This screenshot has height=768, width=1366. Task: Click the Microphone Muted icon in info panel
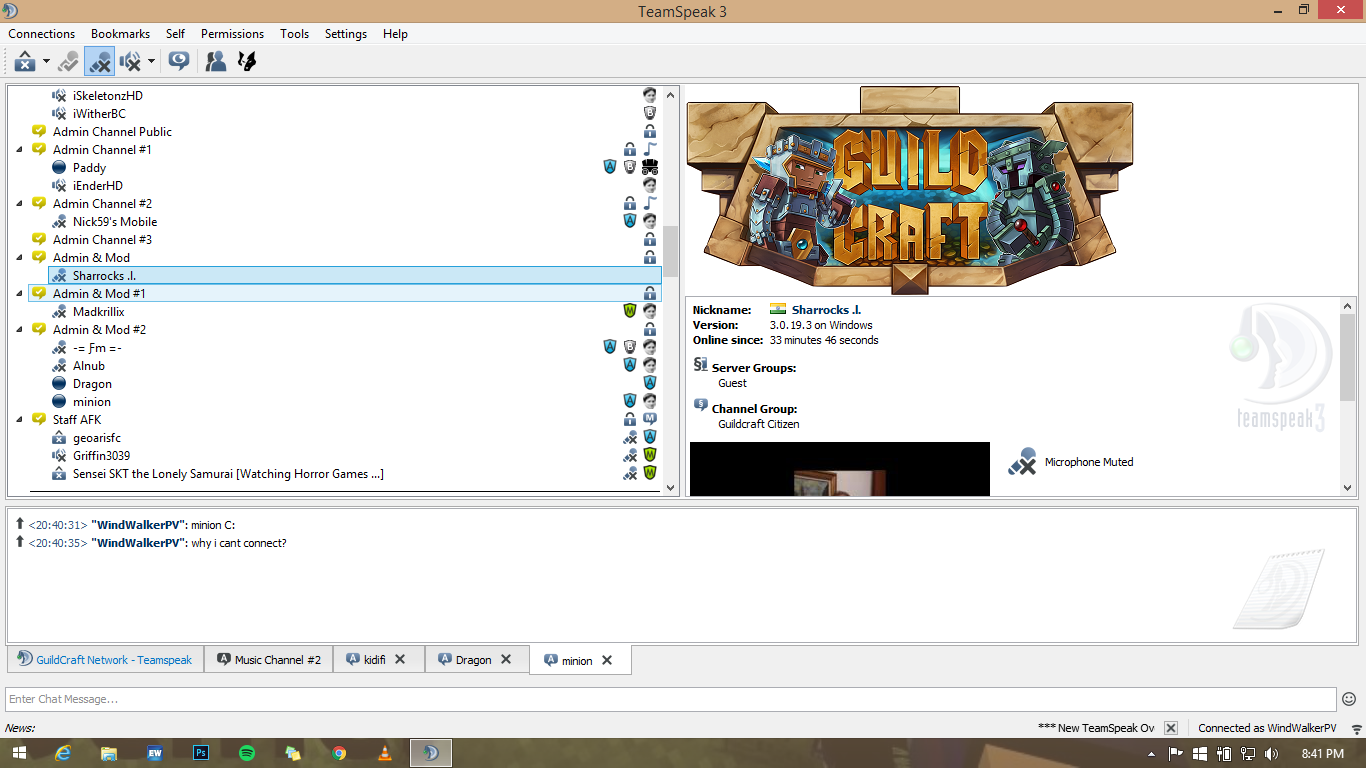pyautogui.click(x=1022, y=462)
